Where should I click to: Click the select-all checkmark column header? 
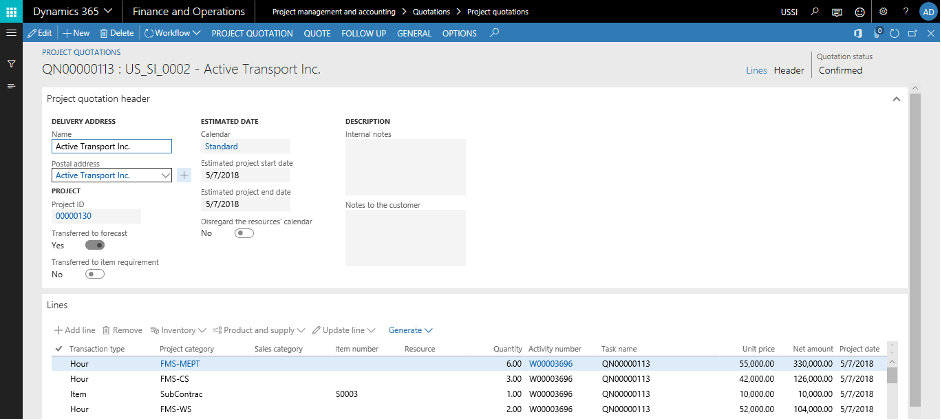tap(59, 349)
